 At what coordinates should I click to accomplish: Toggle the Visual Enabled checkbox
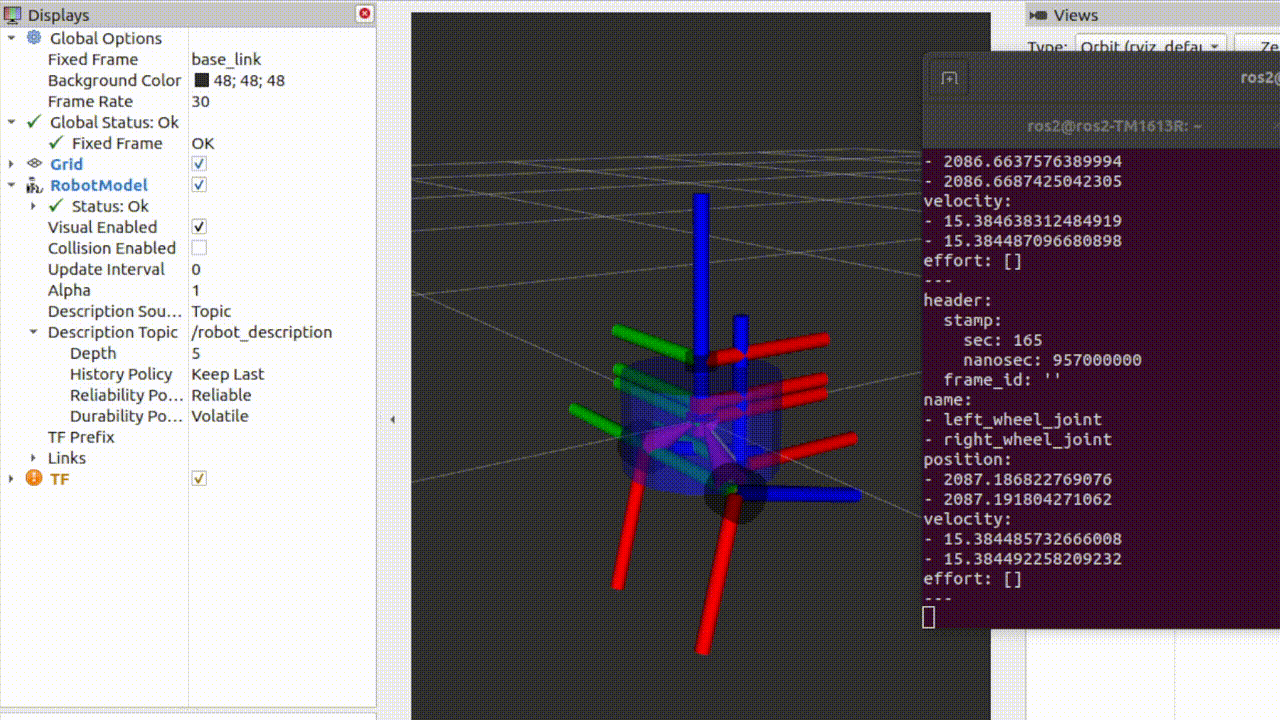coord(199,227)
